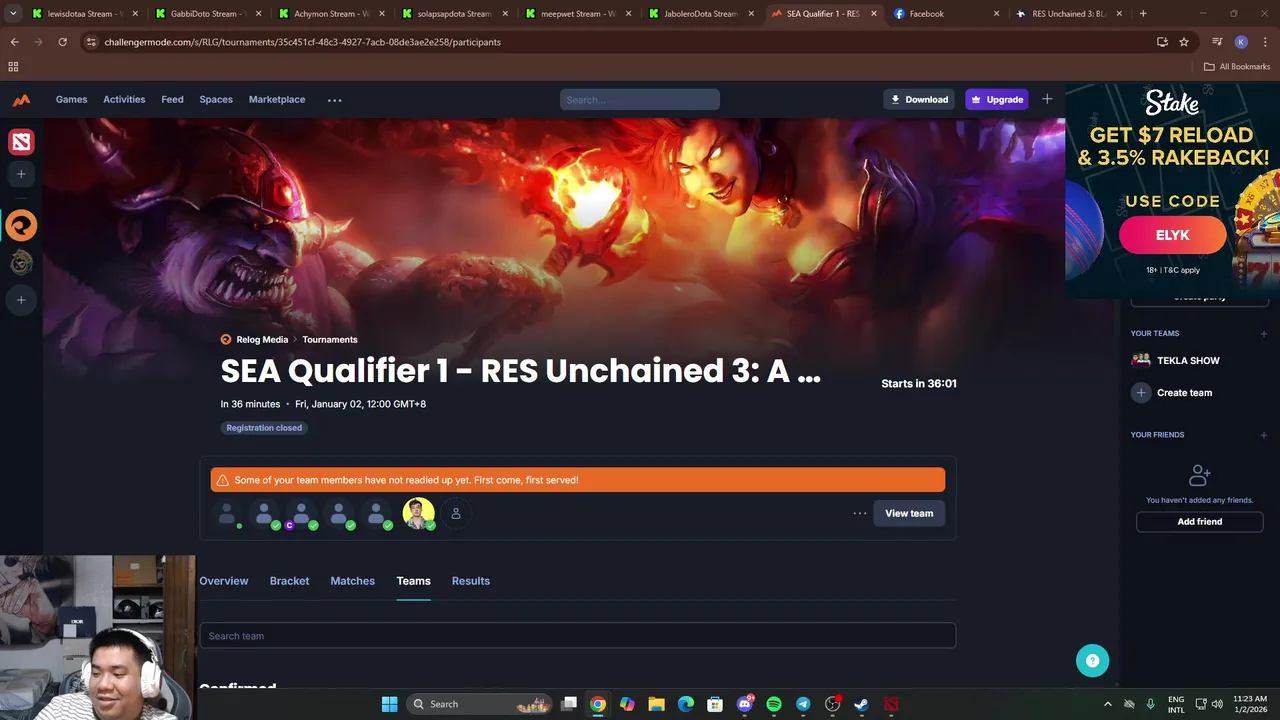Open All Bookmarks folder
The height and width of the screenshot is (720, 1280).
click(x=1237, y=67)
